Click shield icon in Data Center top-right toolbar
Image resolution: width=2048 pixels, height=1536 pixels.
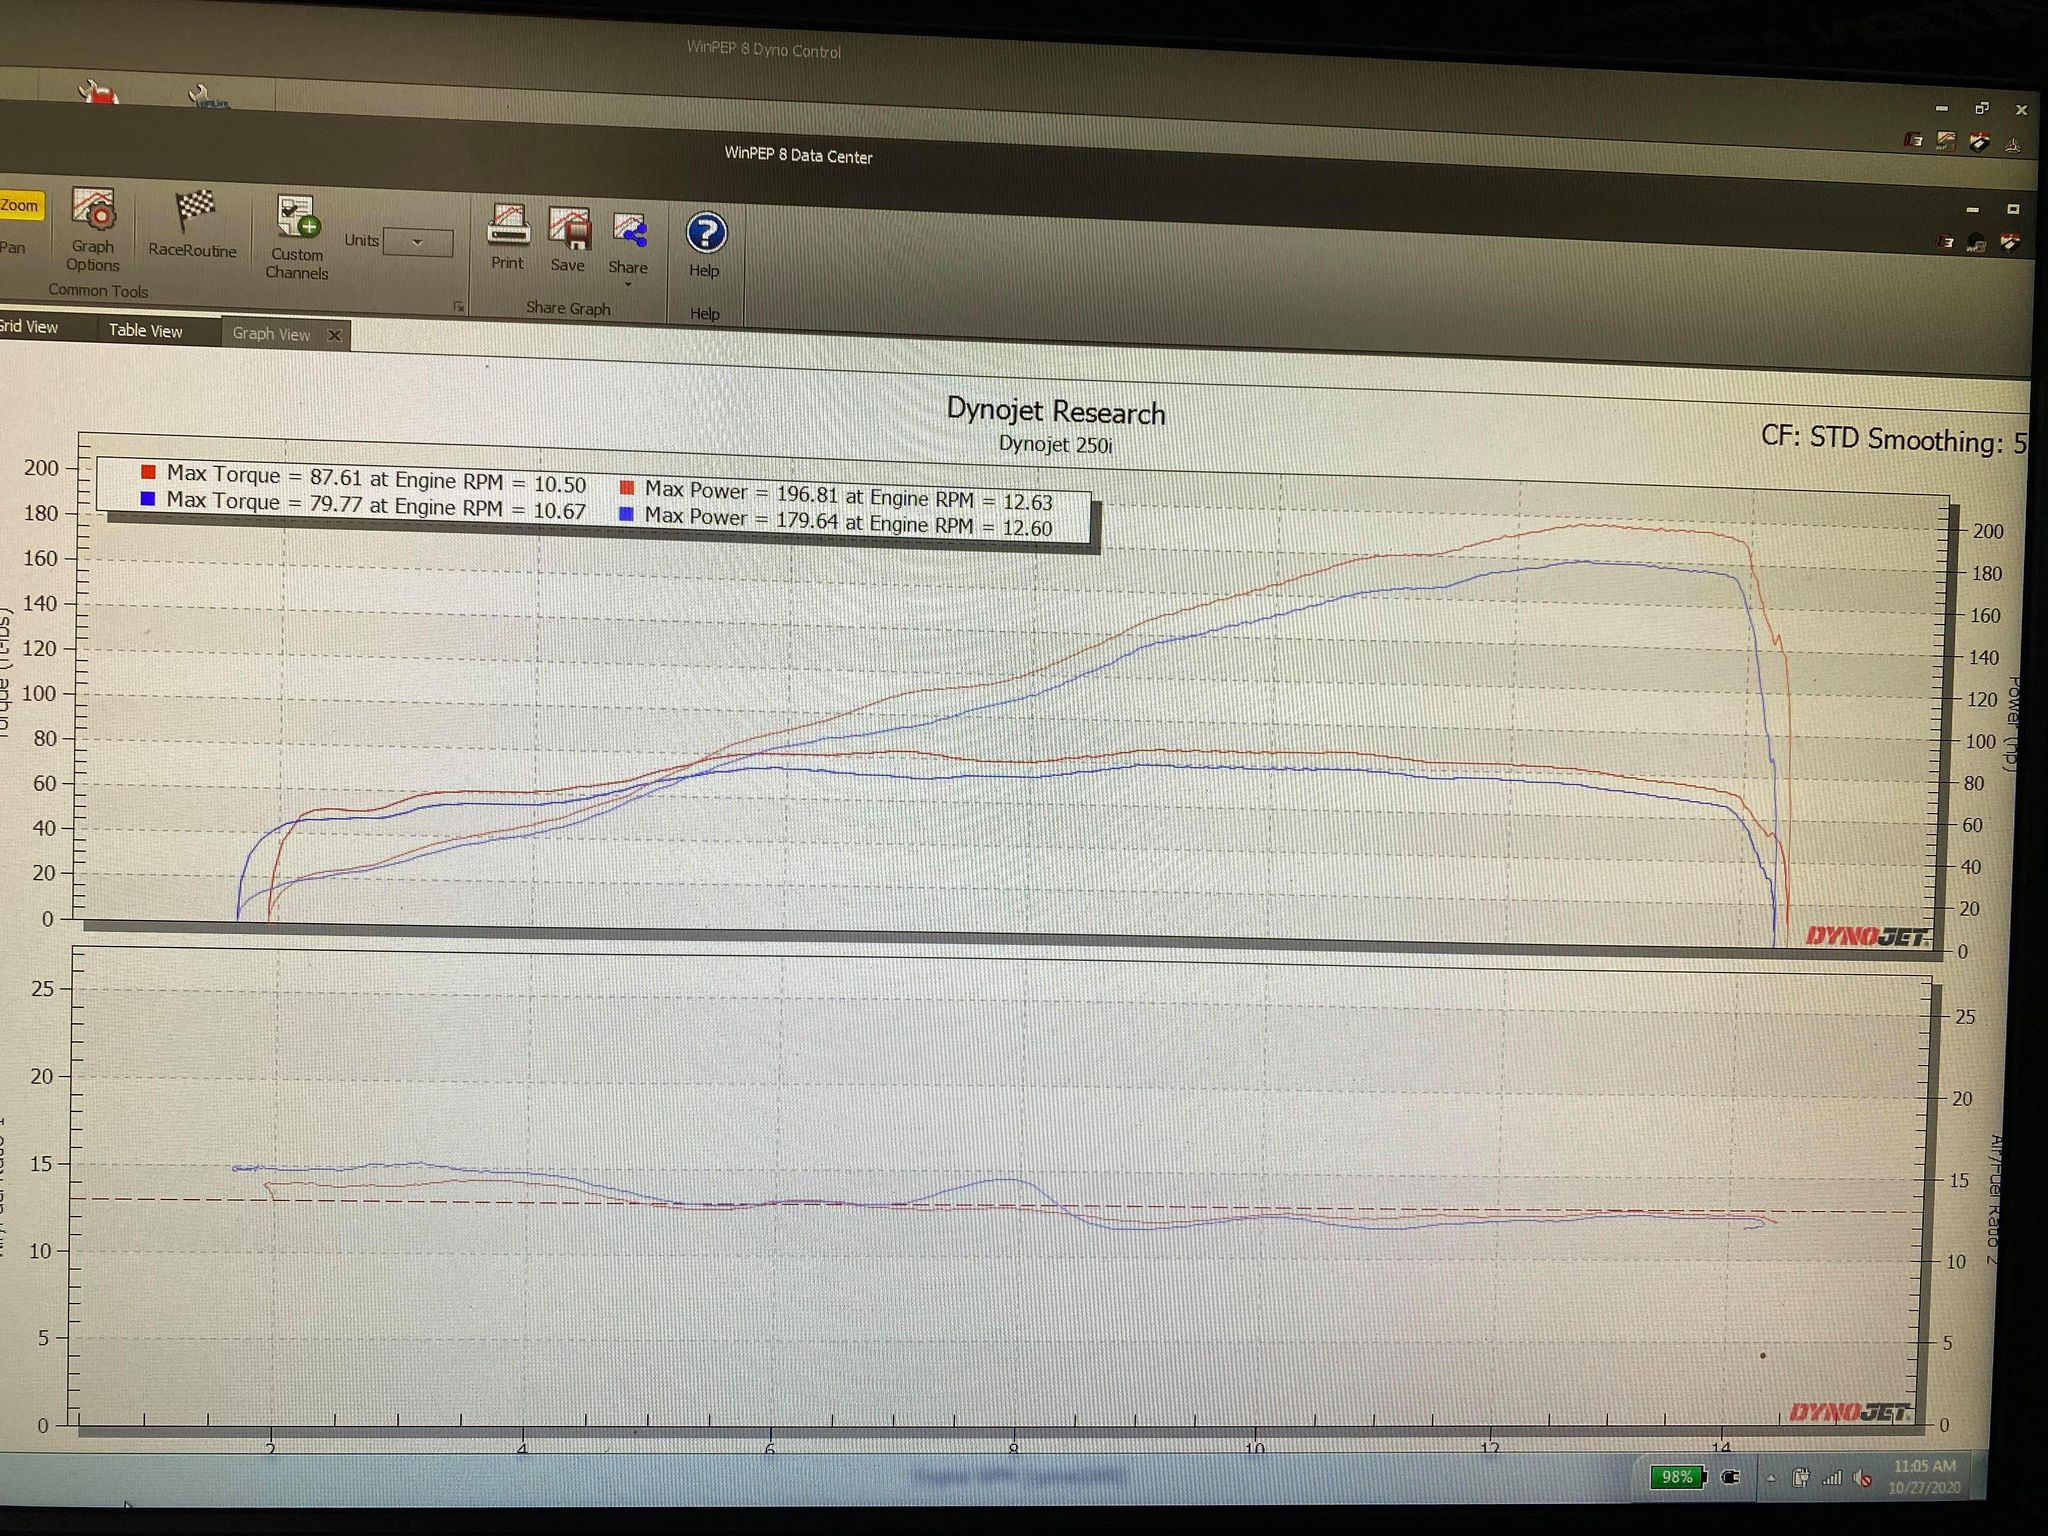tap(2010, 243)
